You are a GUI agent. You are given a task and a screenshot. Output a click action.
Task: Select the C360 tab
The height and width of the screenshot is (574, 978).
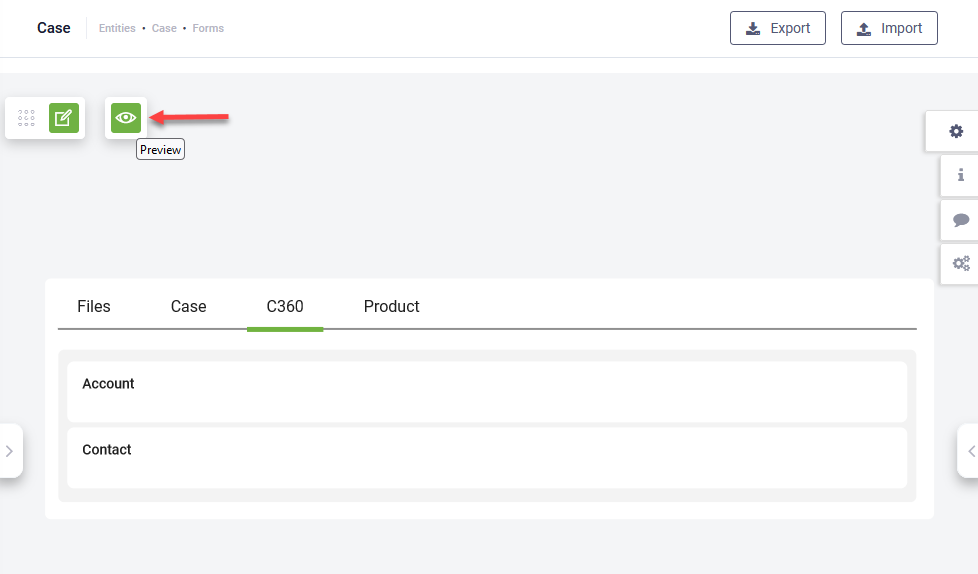(x=285, y=307)
